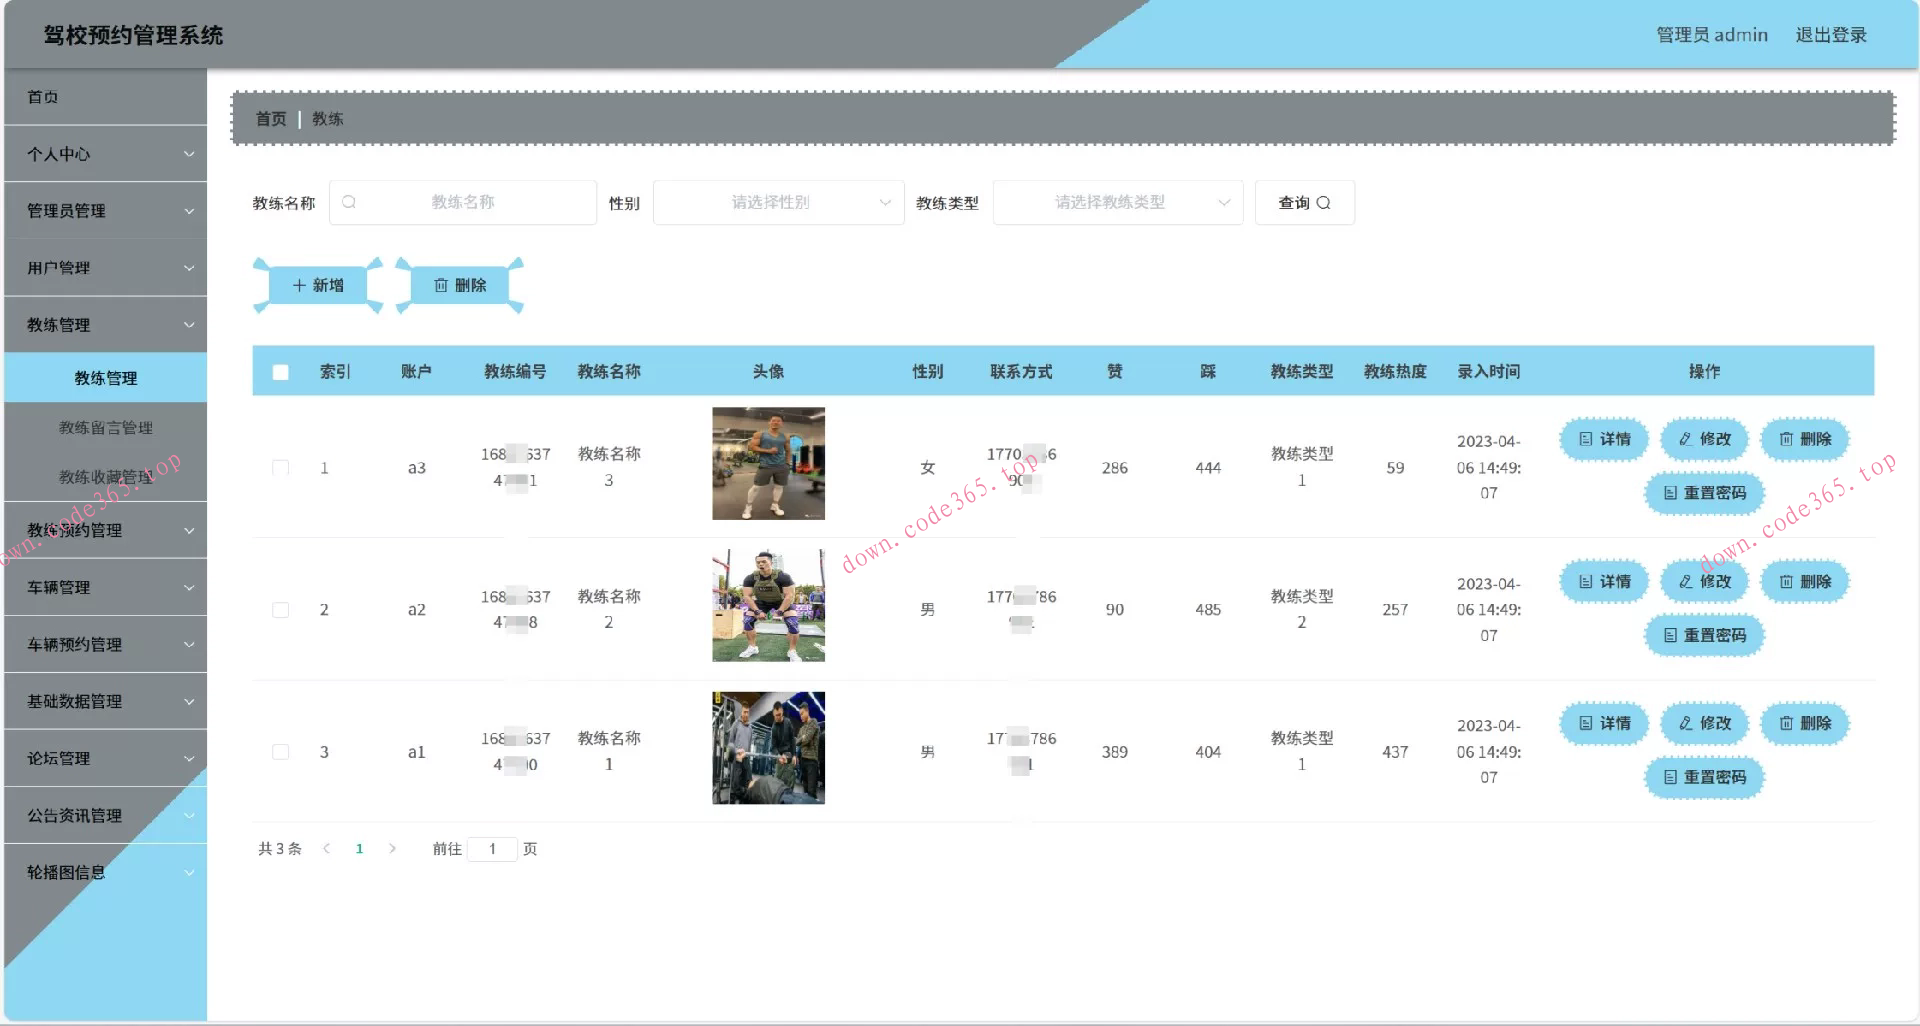Expand the 轮播图信息 sidebar menu
1920x1026 pixels.
click(x=105, y=873)
